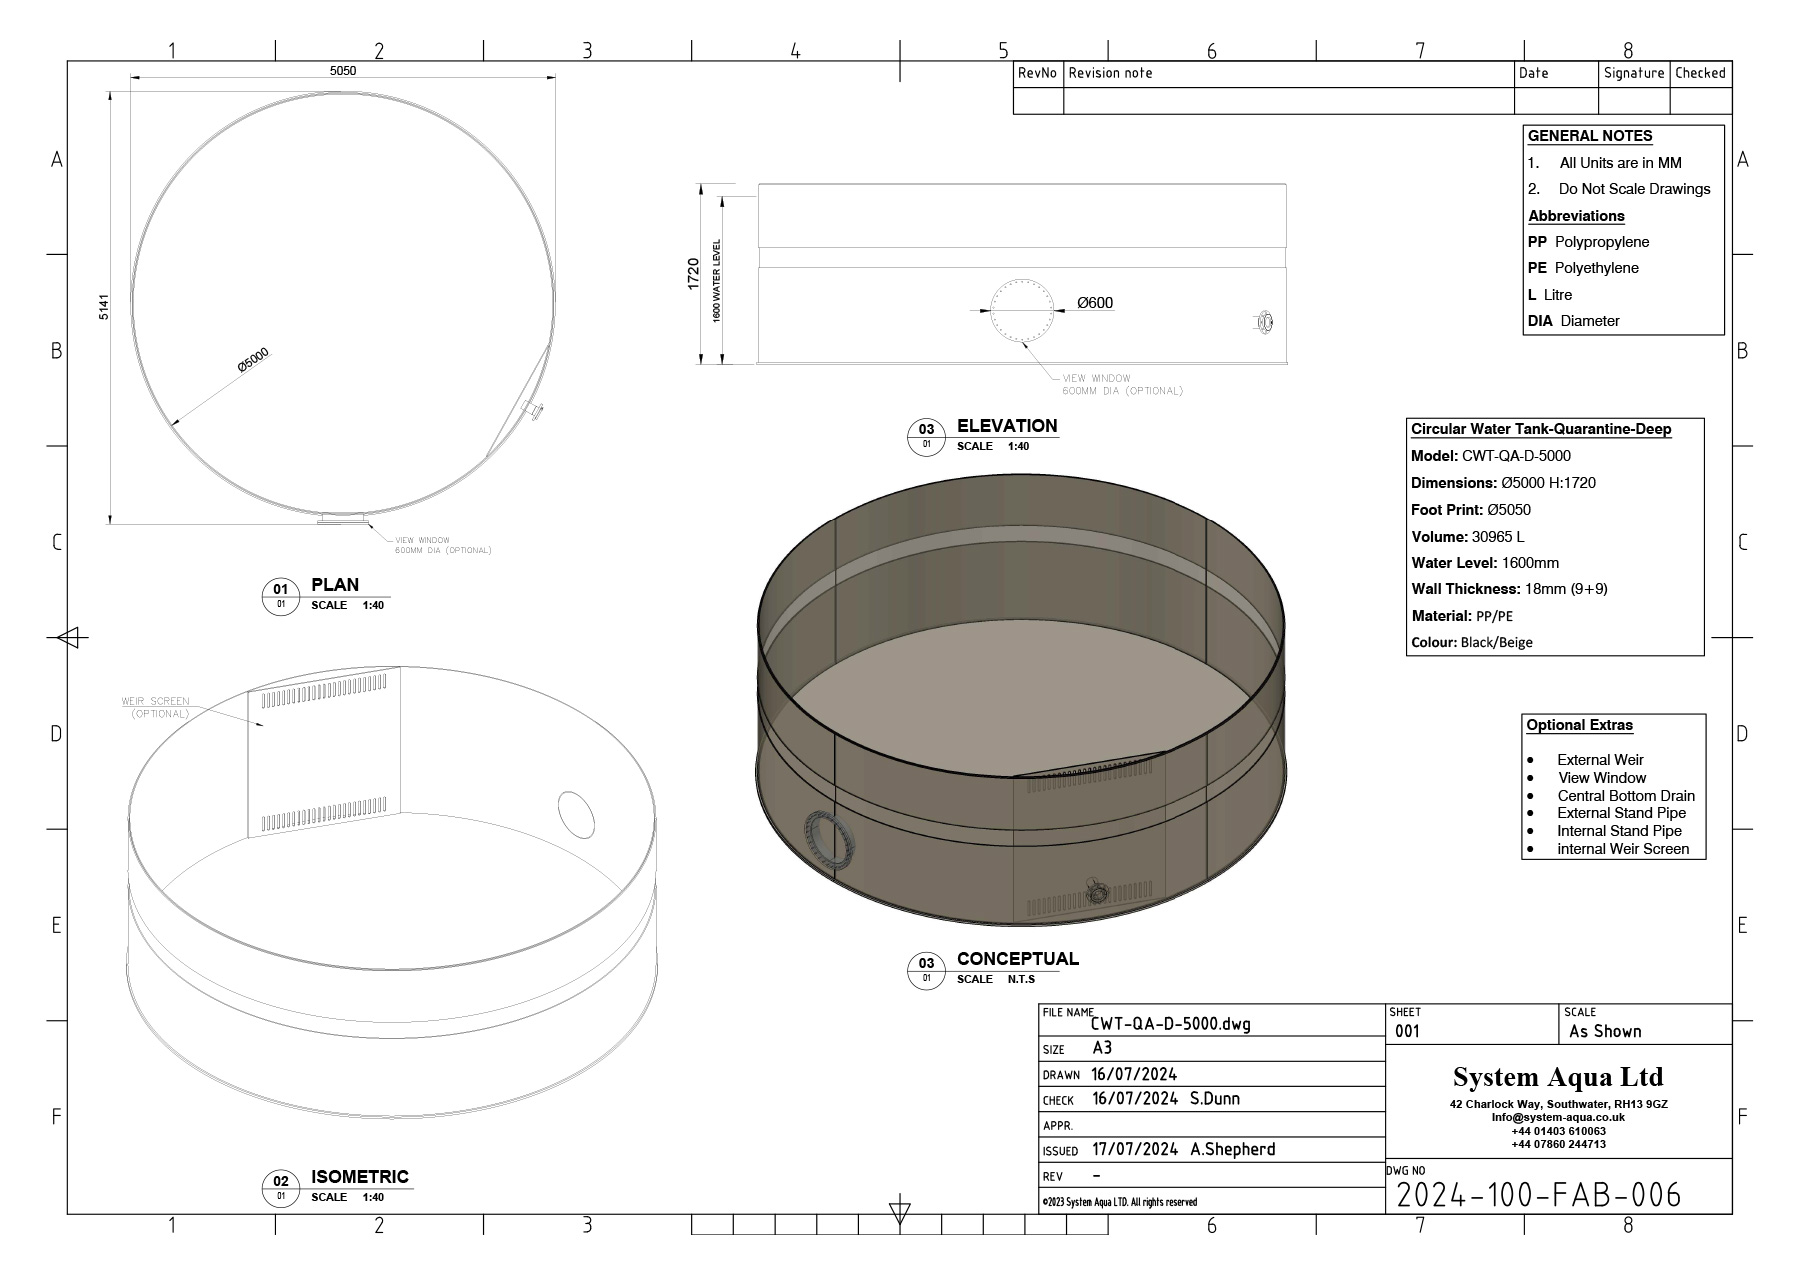Select the L Litre abbreviation
Viewport: 1800px width, 1273px height.
(x=1550, y=295)
